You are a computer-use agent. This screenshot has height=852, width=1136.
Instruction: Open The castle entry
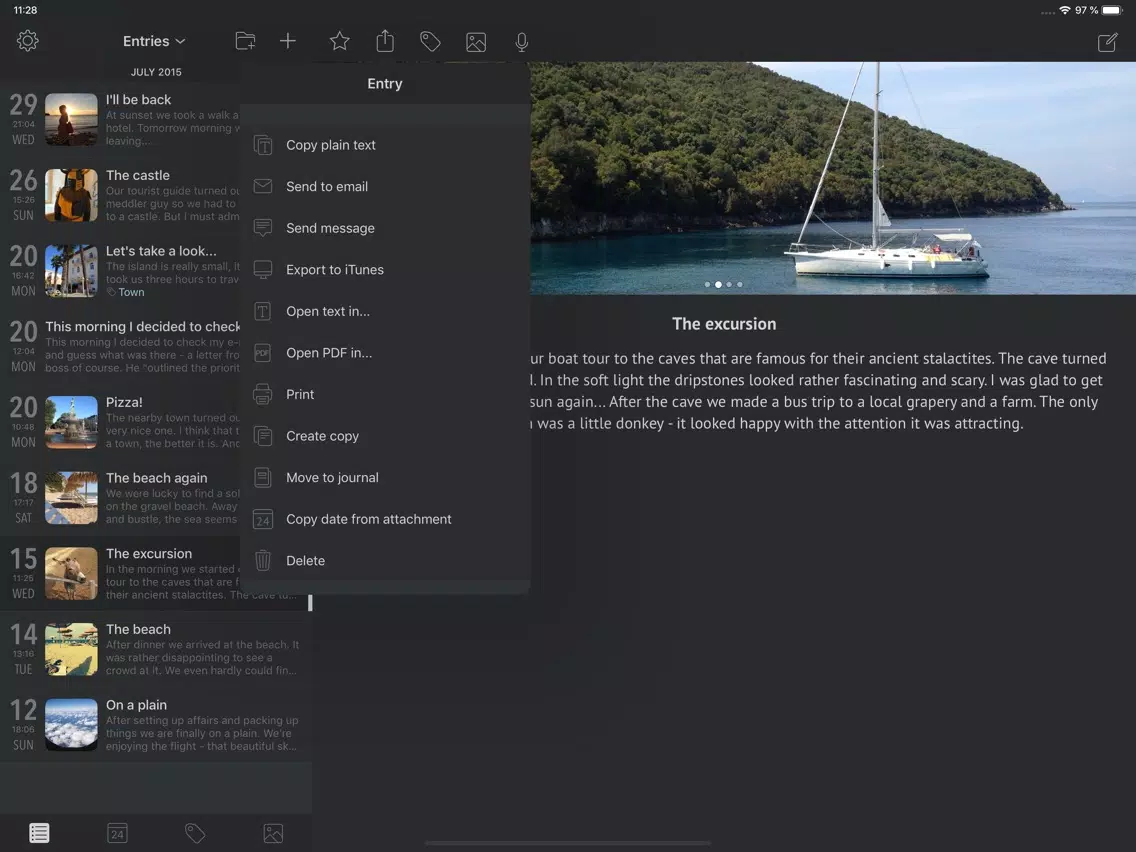coord(120,196)
